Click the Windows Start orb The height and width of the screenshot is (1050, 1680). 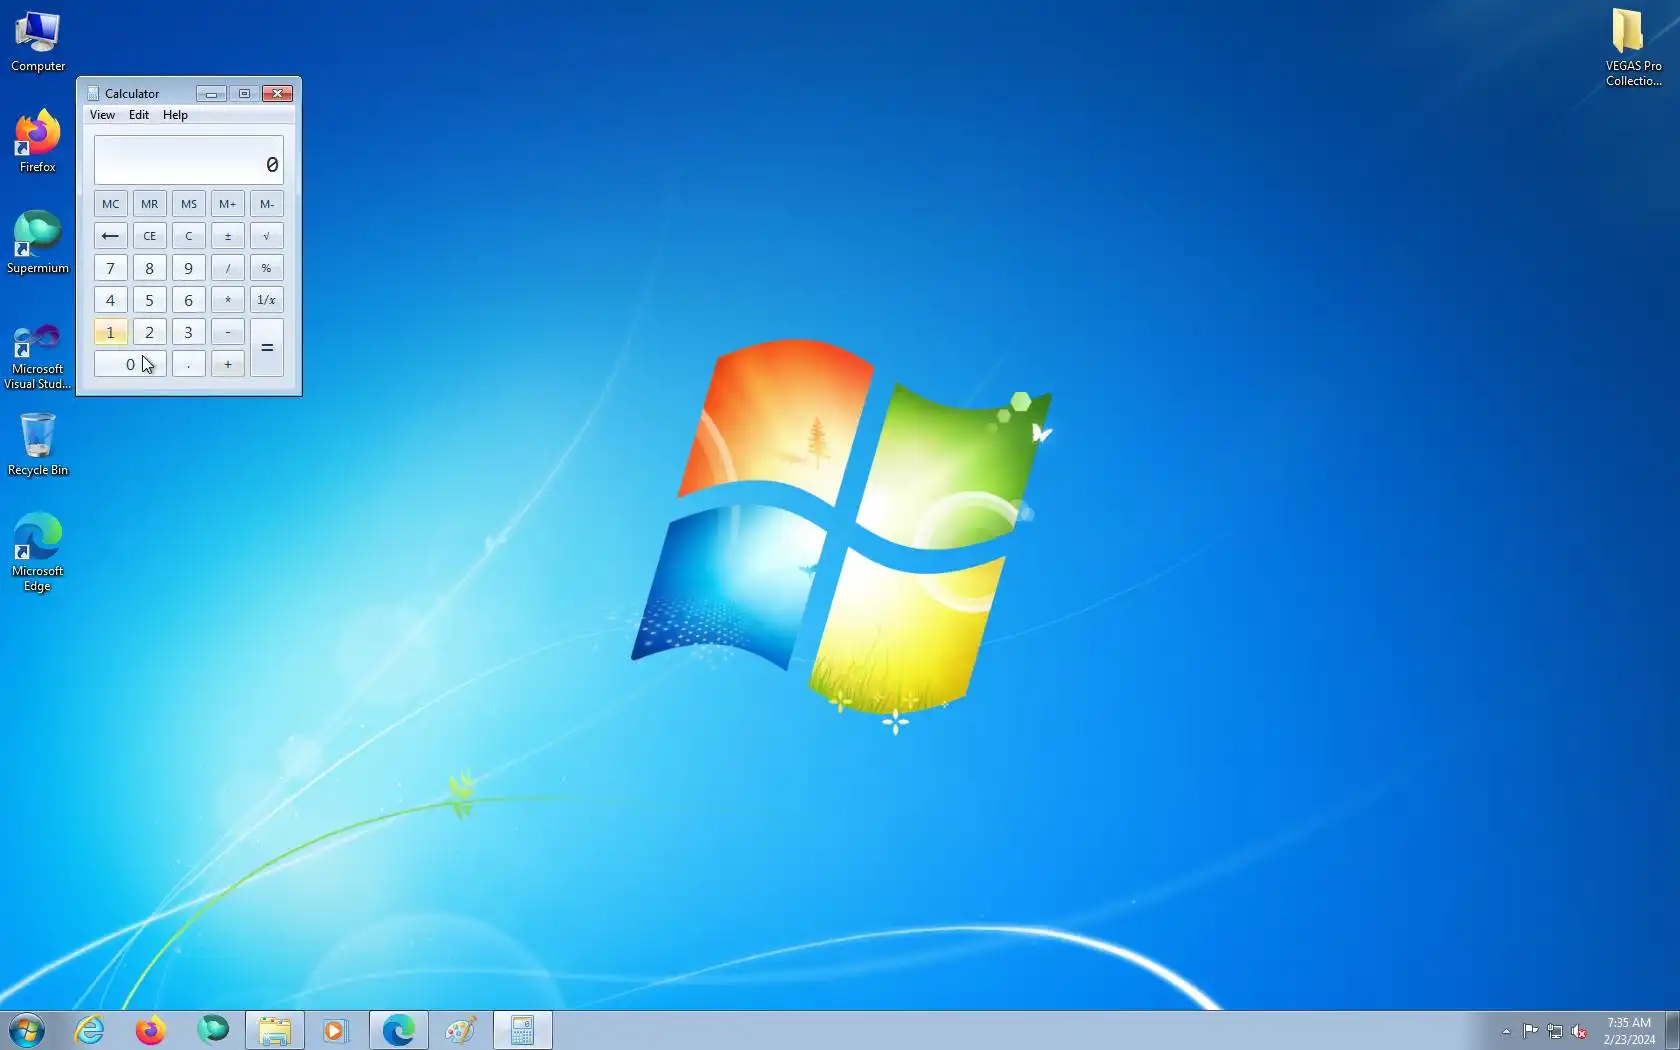coord(27,1030)
